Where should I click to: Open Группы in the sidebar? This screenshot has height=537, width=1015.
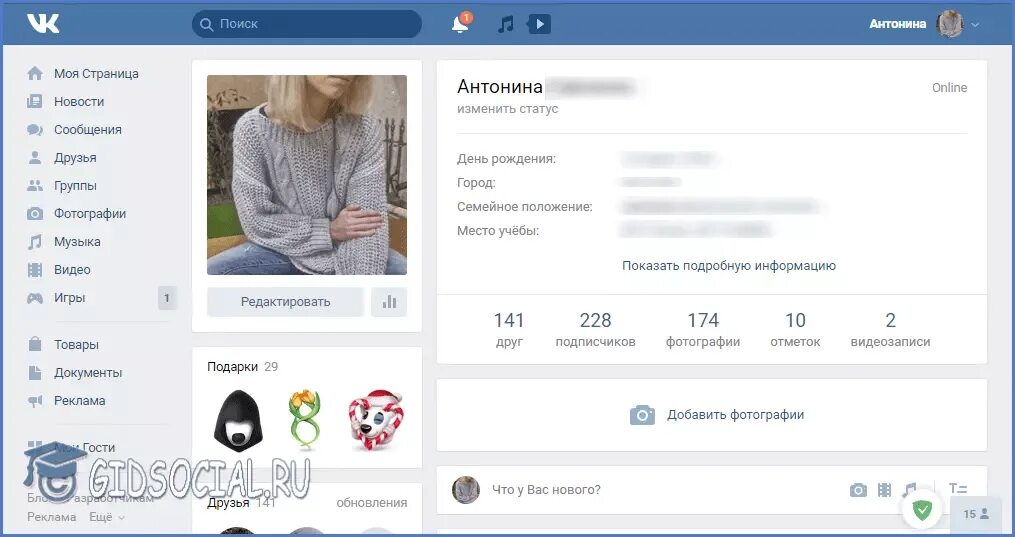coord(75,186)
